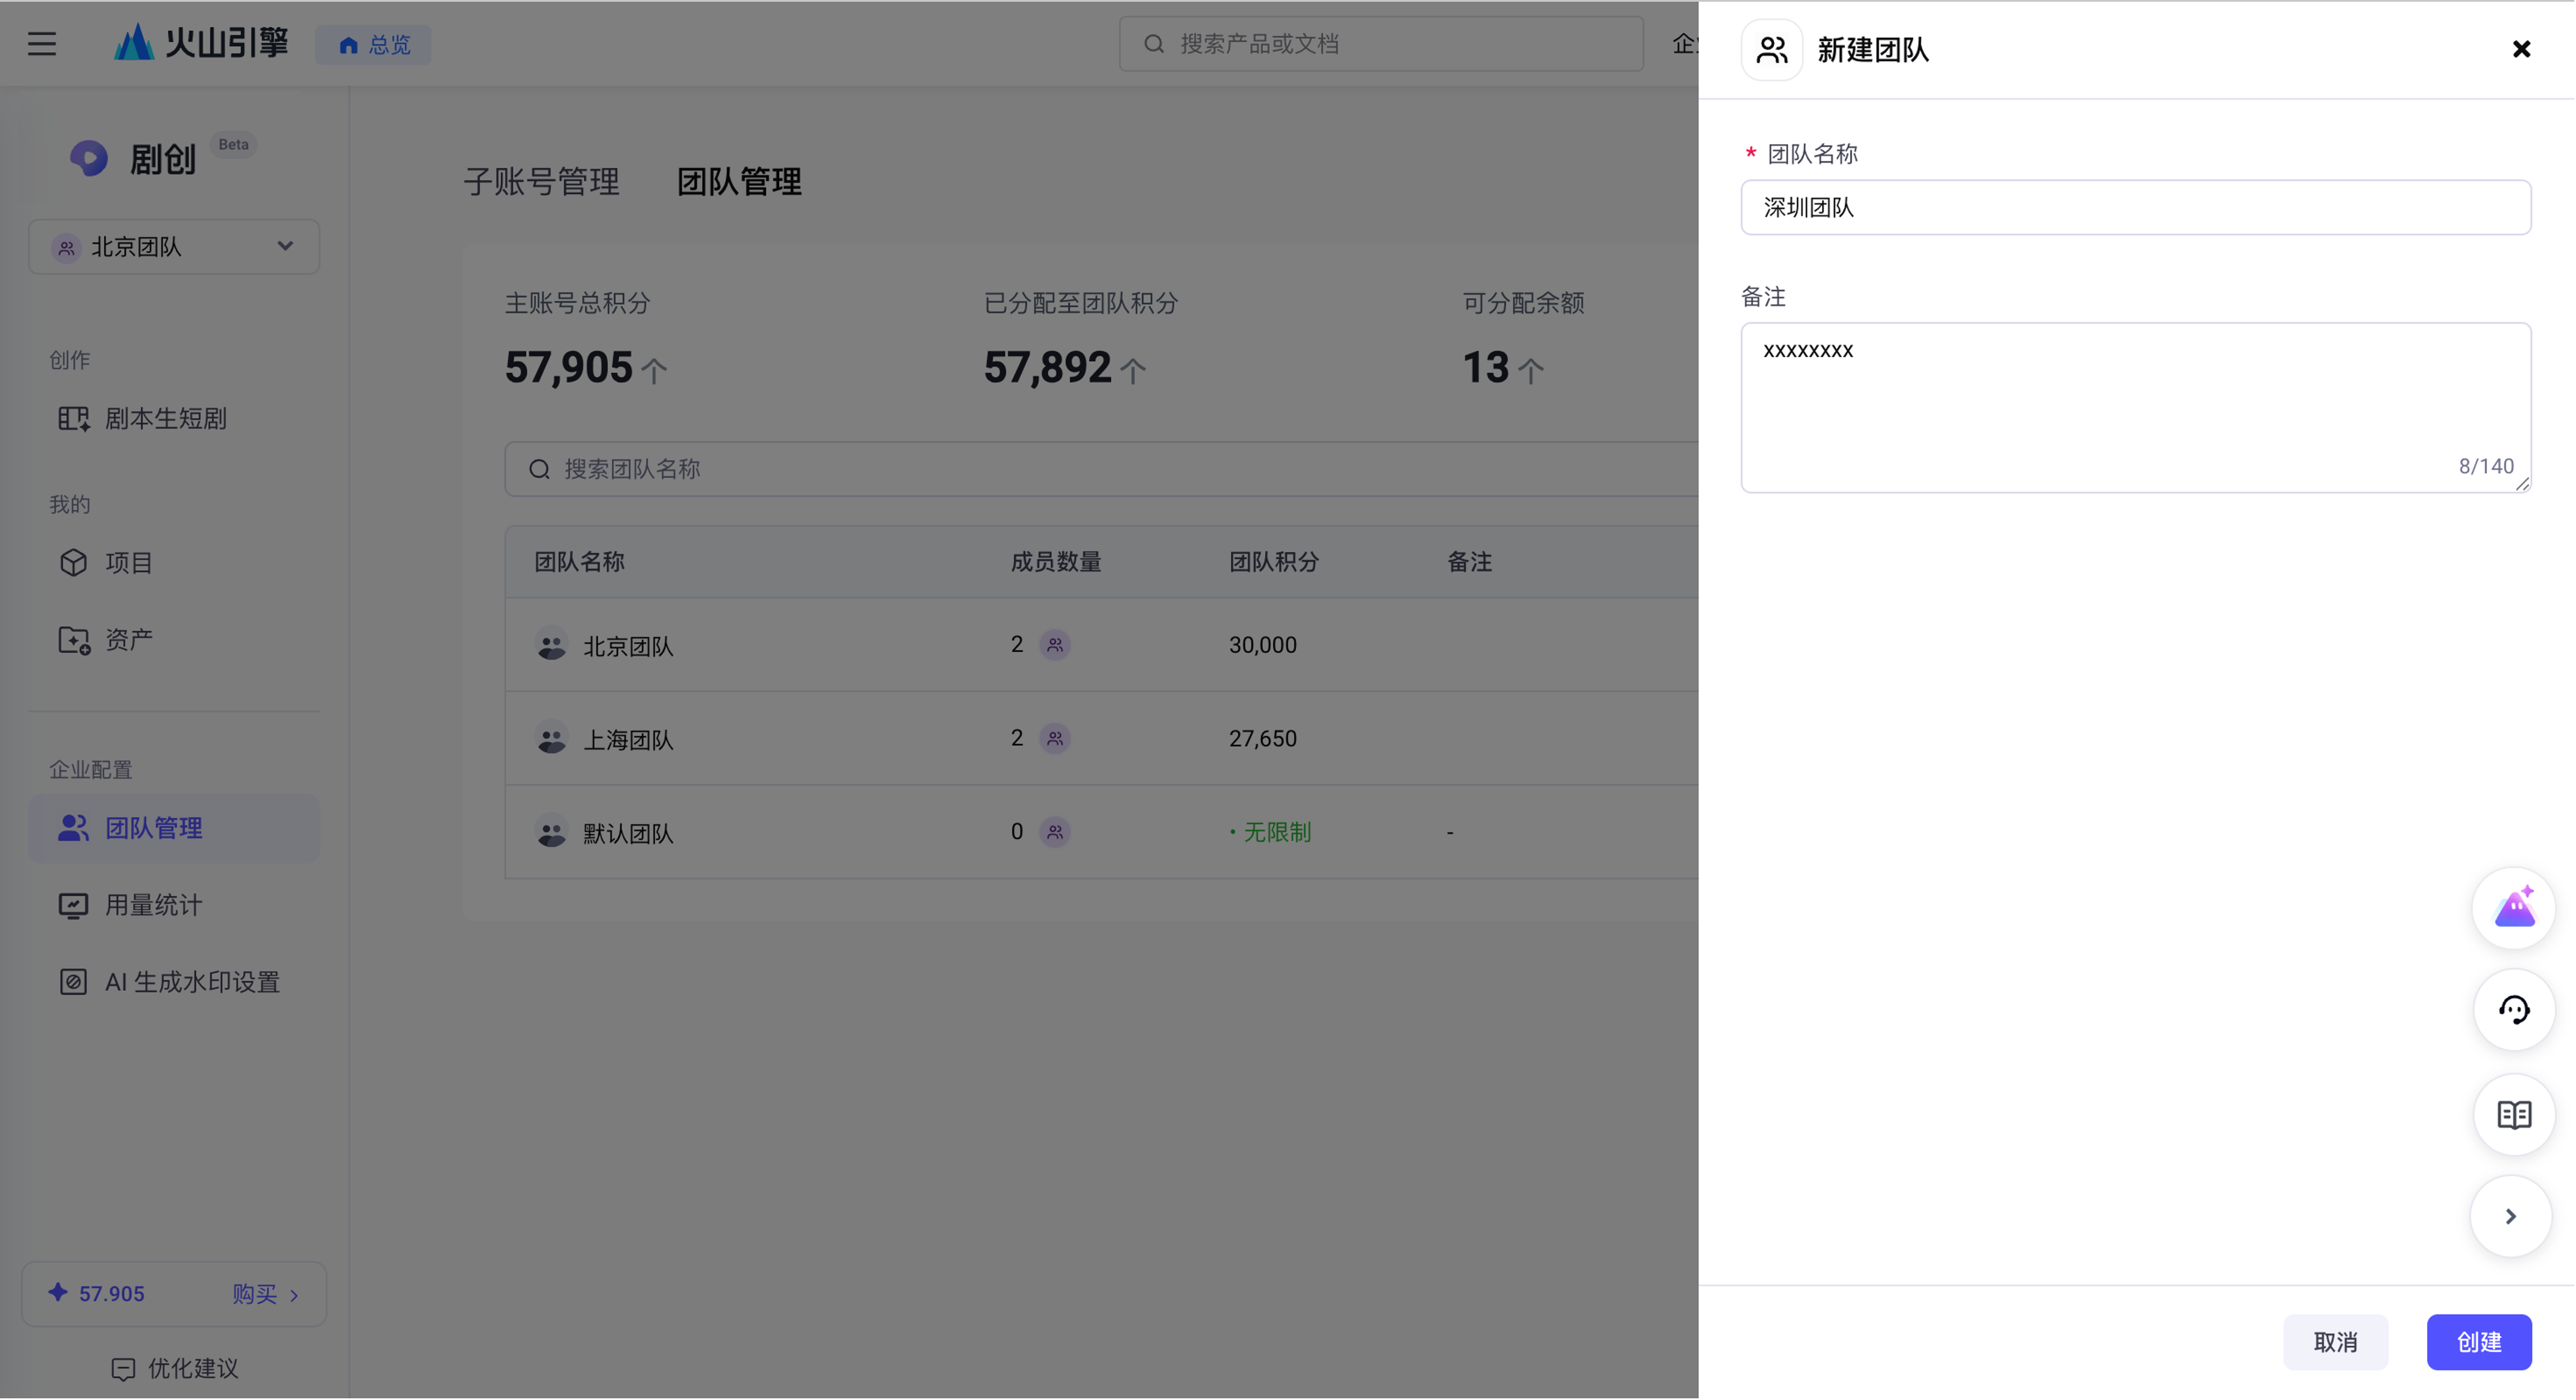
Task: Click the 成员数量 column header
Action: pos(1056,562)
